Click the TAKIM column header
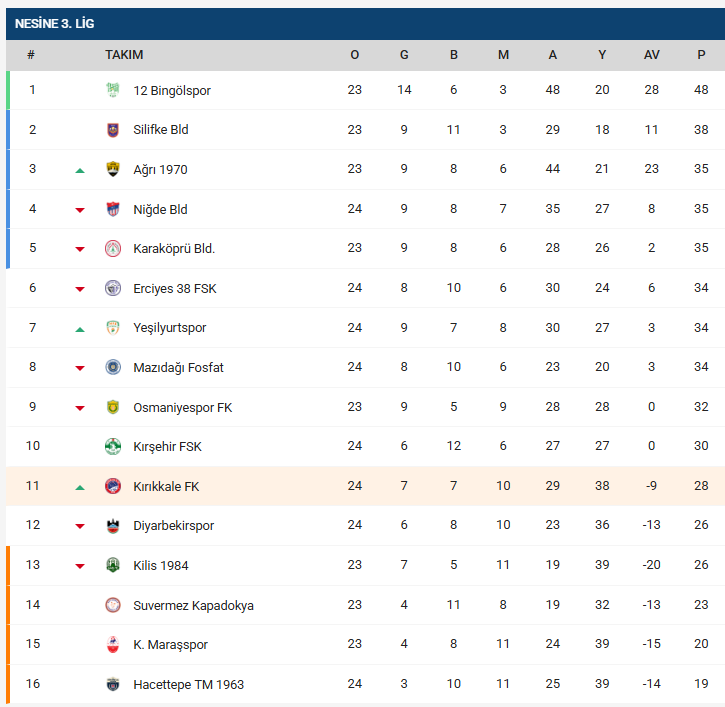Viewport: 725px width, 707px height. click(124, 55)
